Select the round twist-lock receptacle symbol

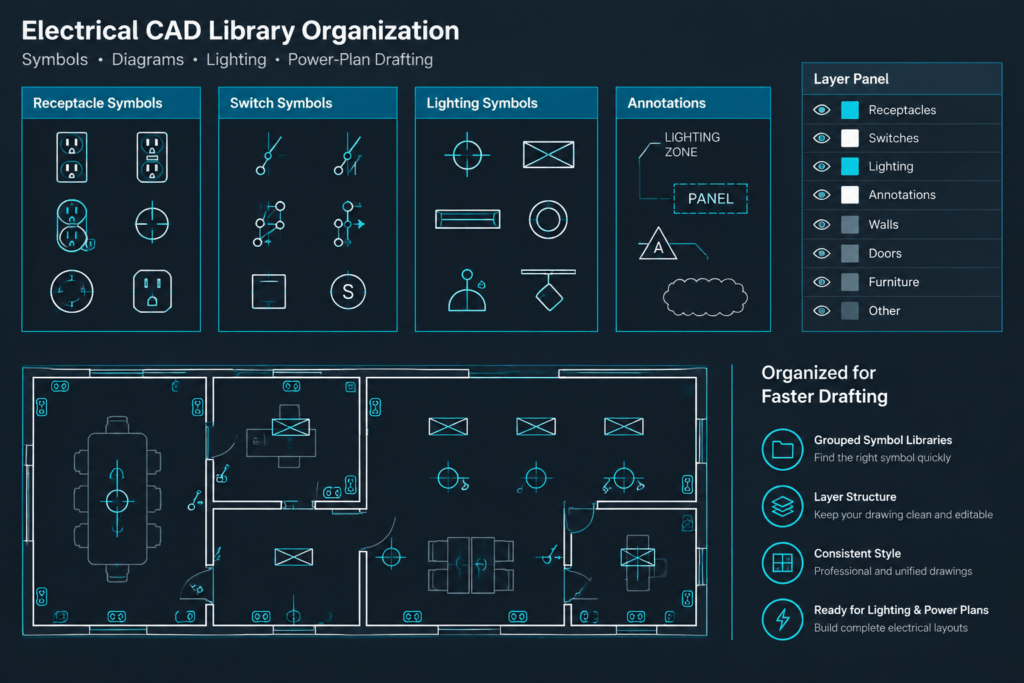tap(72, 291)
